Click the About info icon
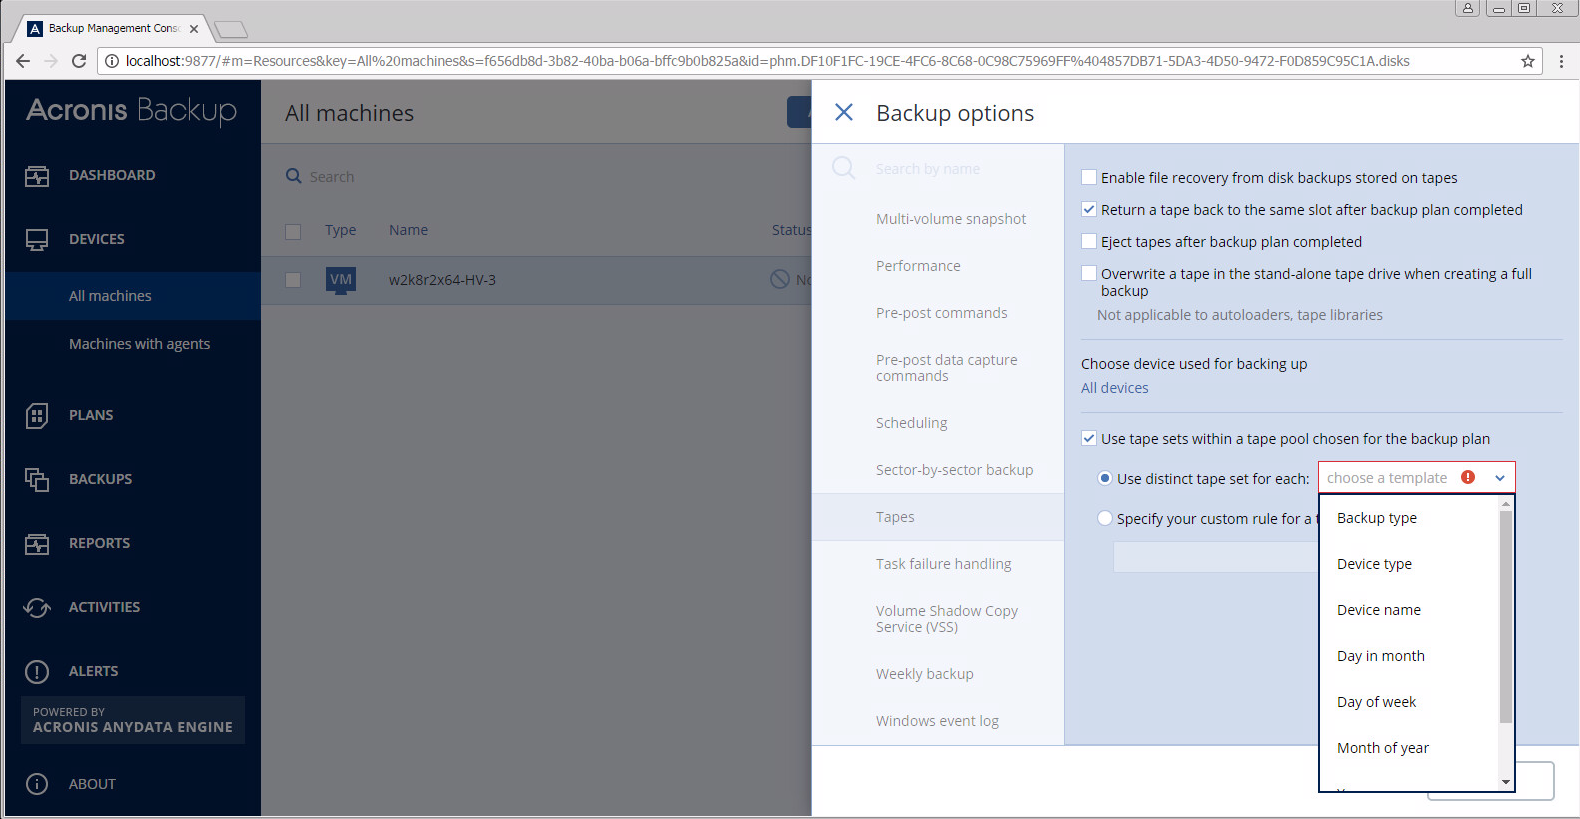 coord(37,784)
